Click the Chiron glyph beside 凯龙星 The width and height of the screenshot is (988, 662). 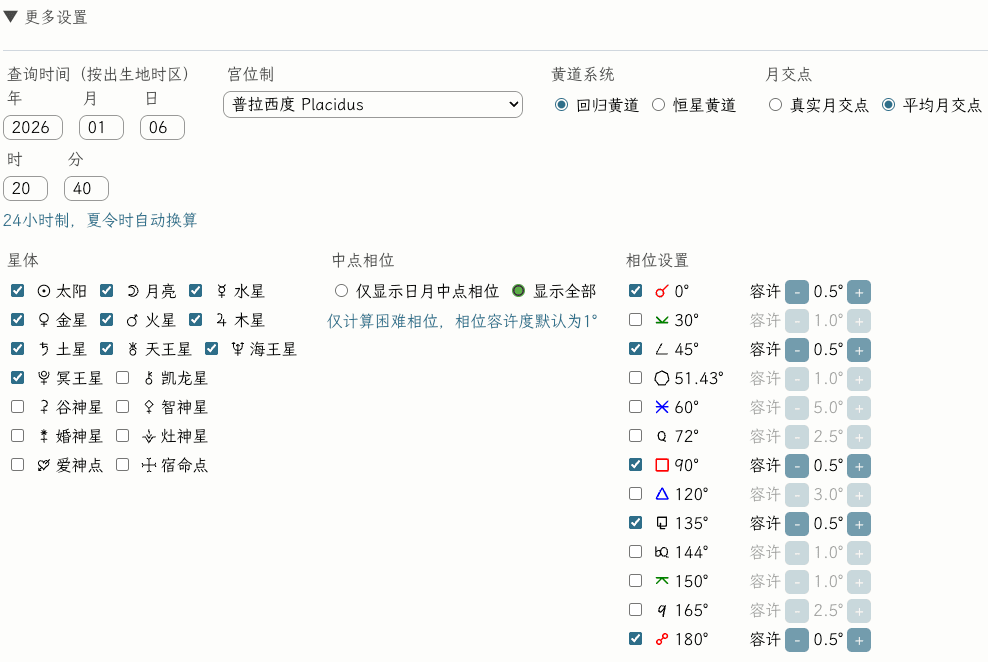point(150,378)
